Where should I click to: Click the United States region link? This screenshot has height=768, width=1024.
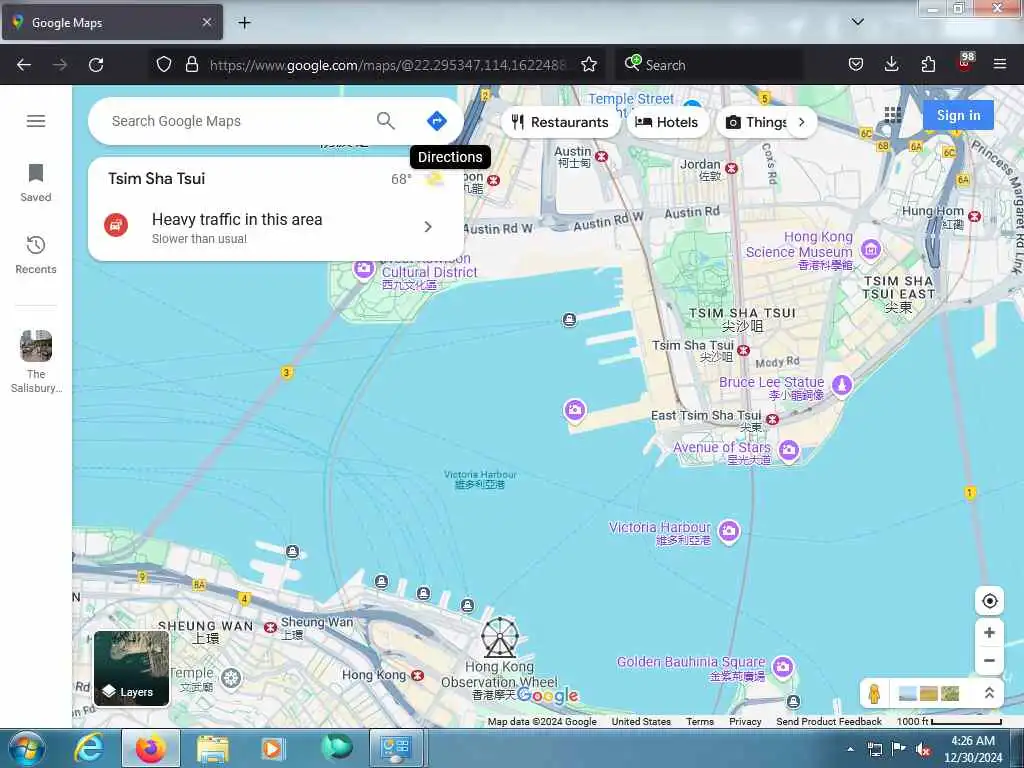pyautogui.click(x=641, y=722)
